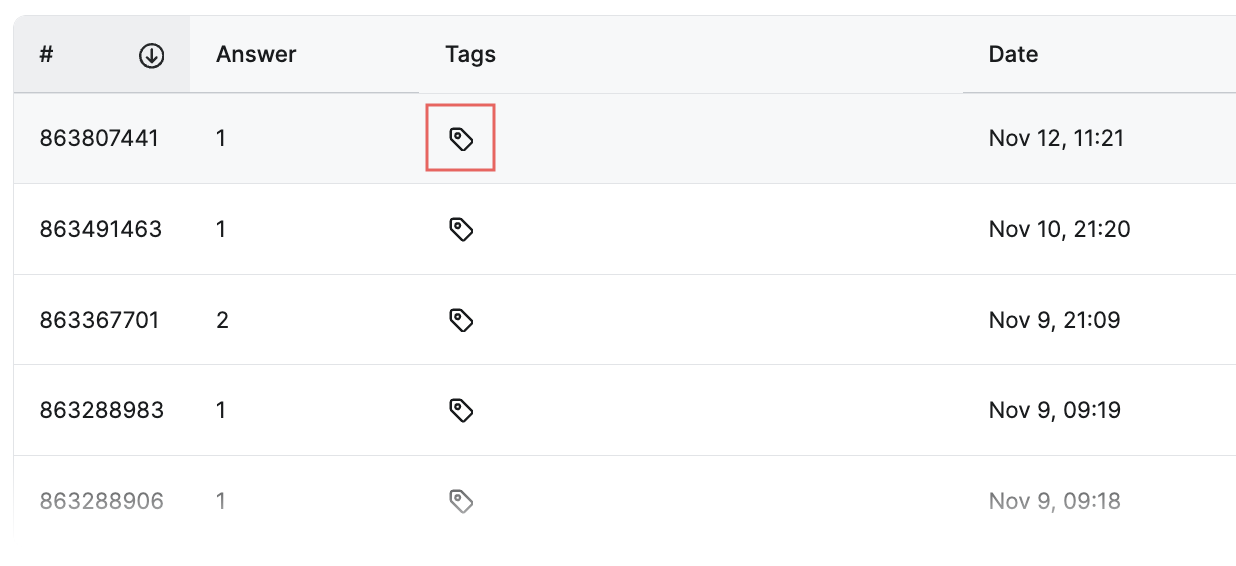Viewport: 1236px width, 566px height.
Task: Tag the response numbered 863288983
Action: tap(460, 410)
